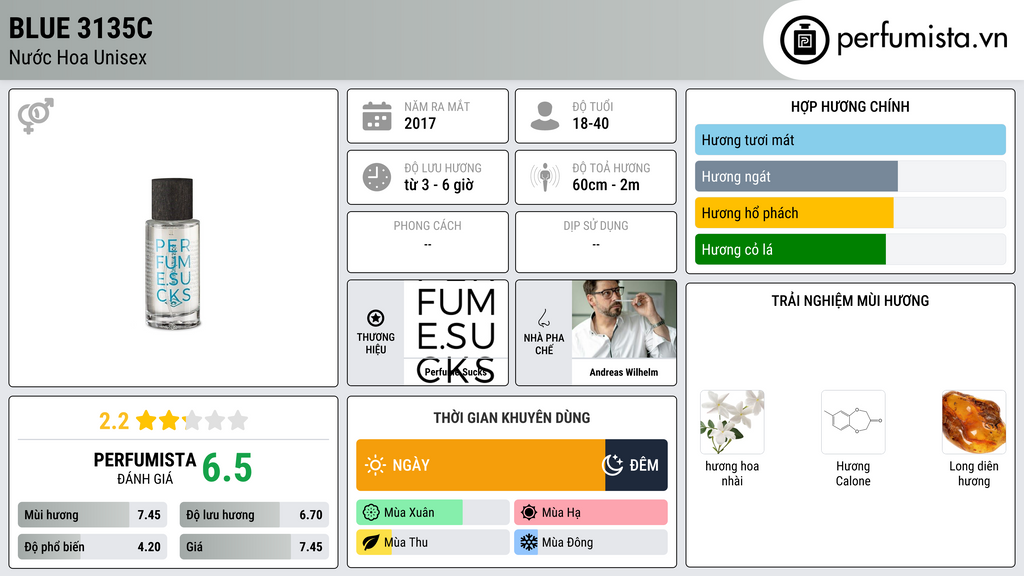Click the flower icon for Mùa Xuân

pyautogui.click(x=371, y=513)
